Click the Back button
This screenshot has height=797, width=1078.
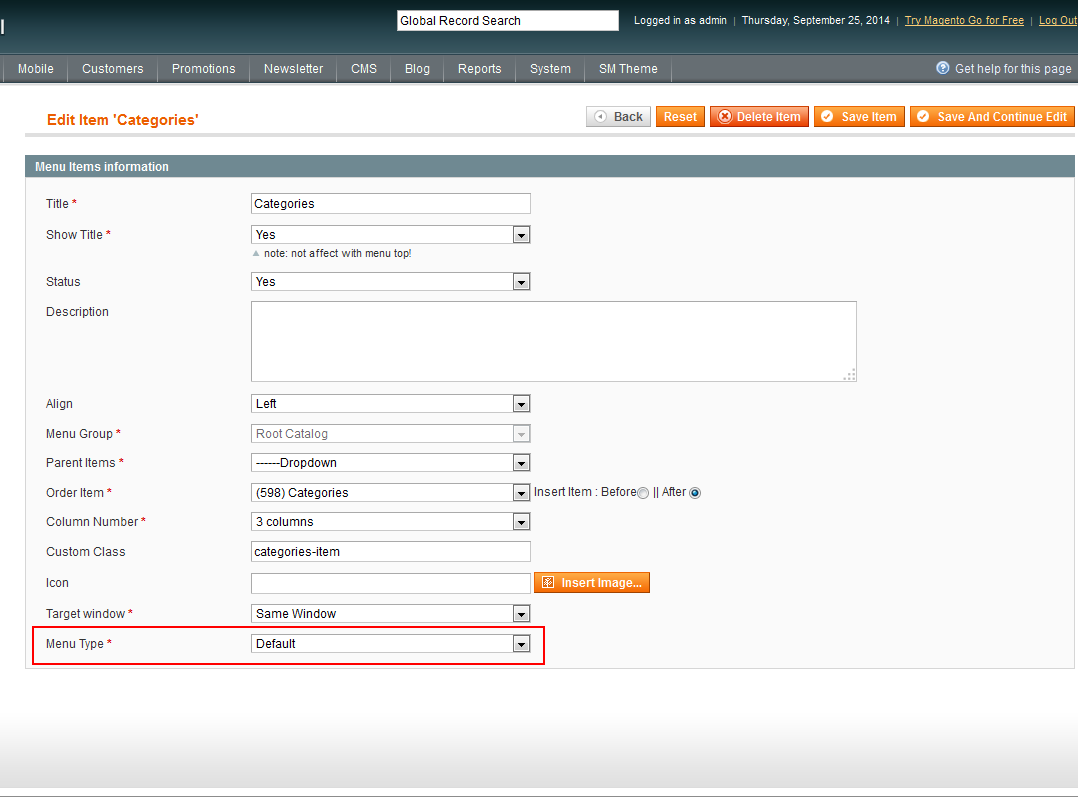tap(618, 117)
